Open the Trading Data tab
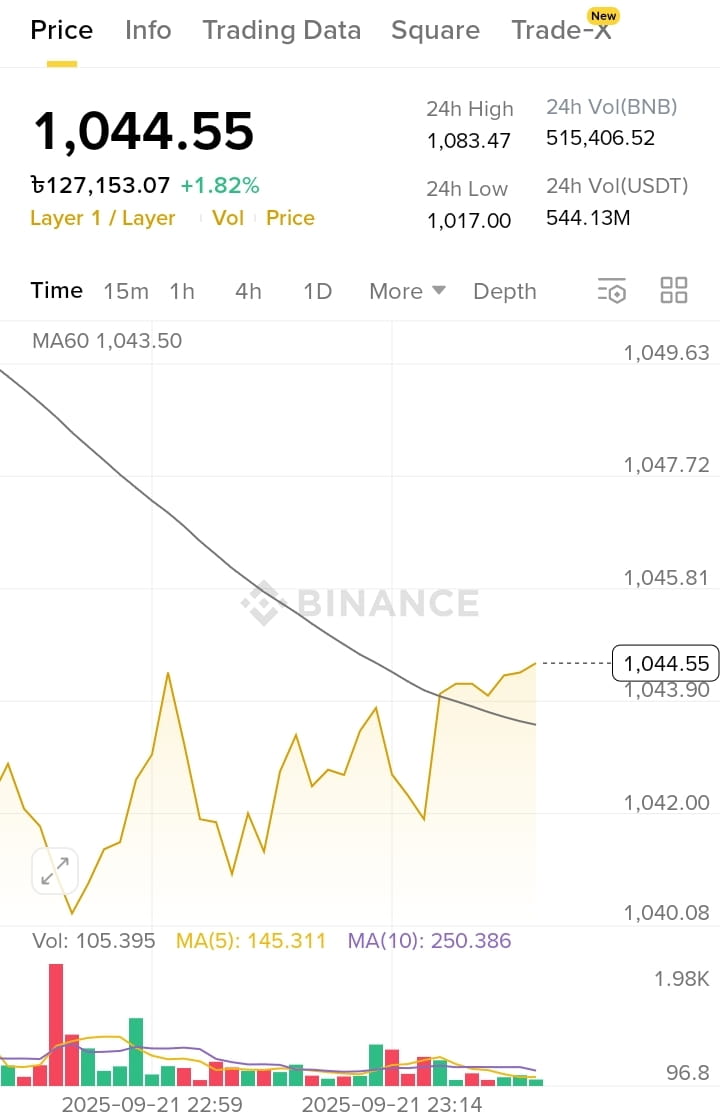Viewport: 720px width, 1115px height. pos(281,30)
